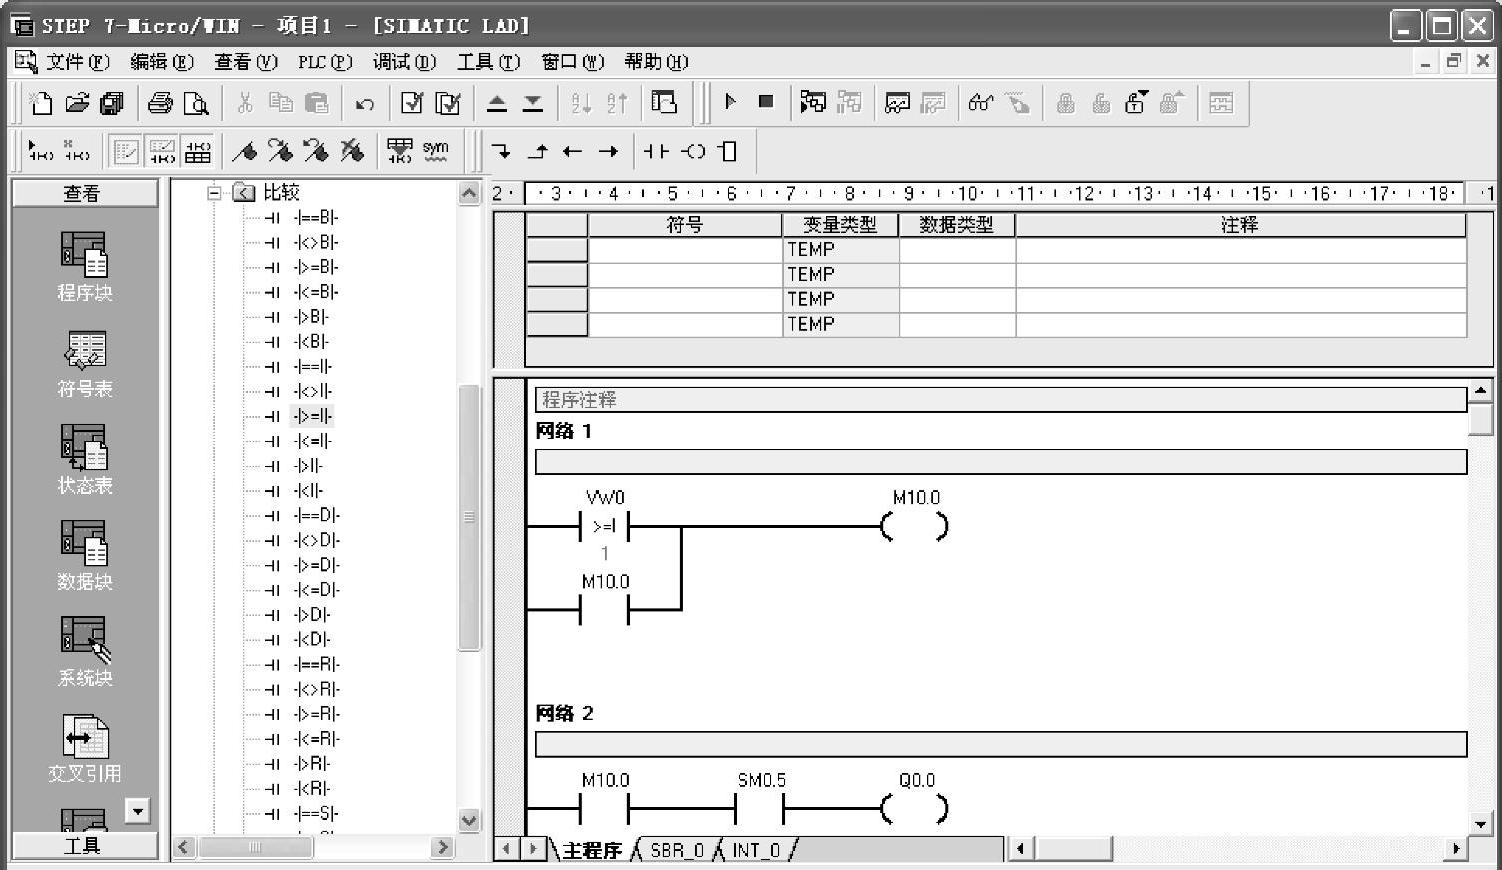Open the options window icon in toolbar
1502x870 pixels.
[x=664, y=103]
